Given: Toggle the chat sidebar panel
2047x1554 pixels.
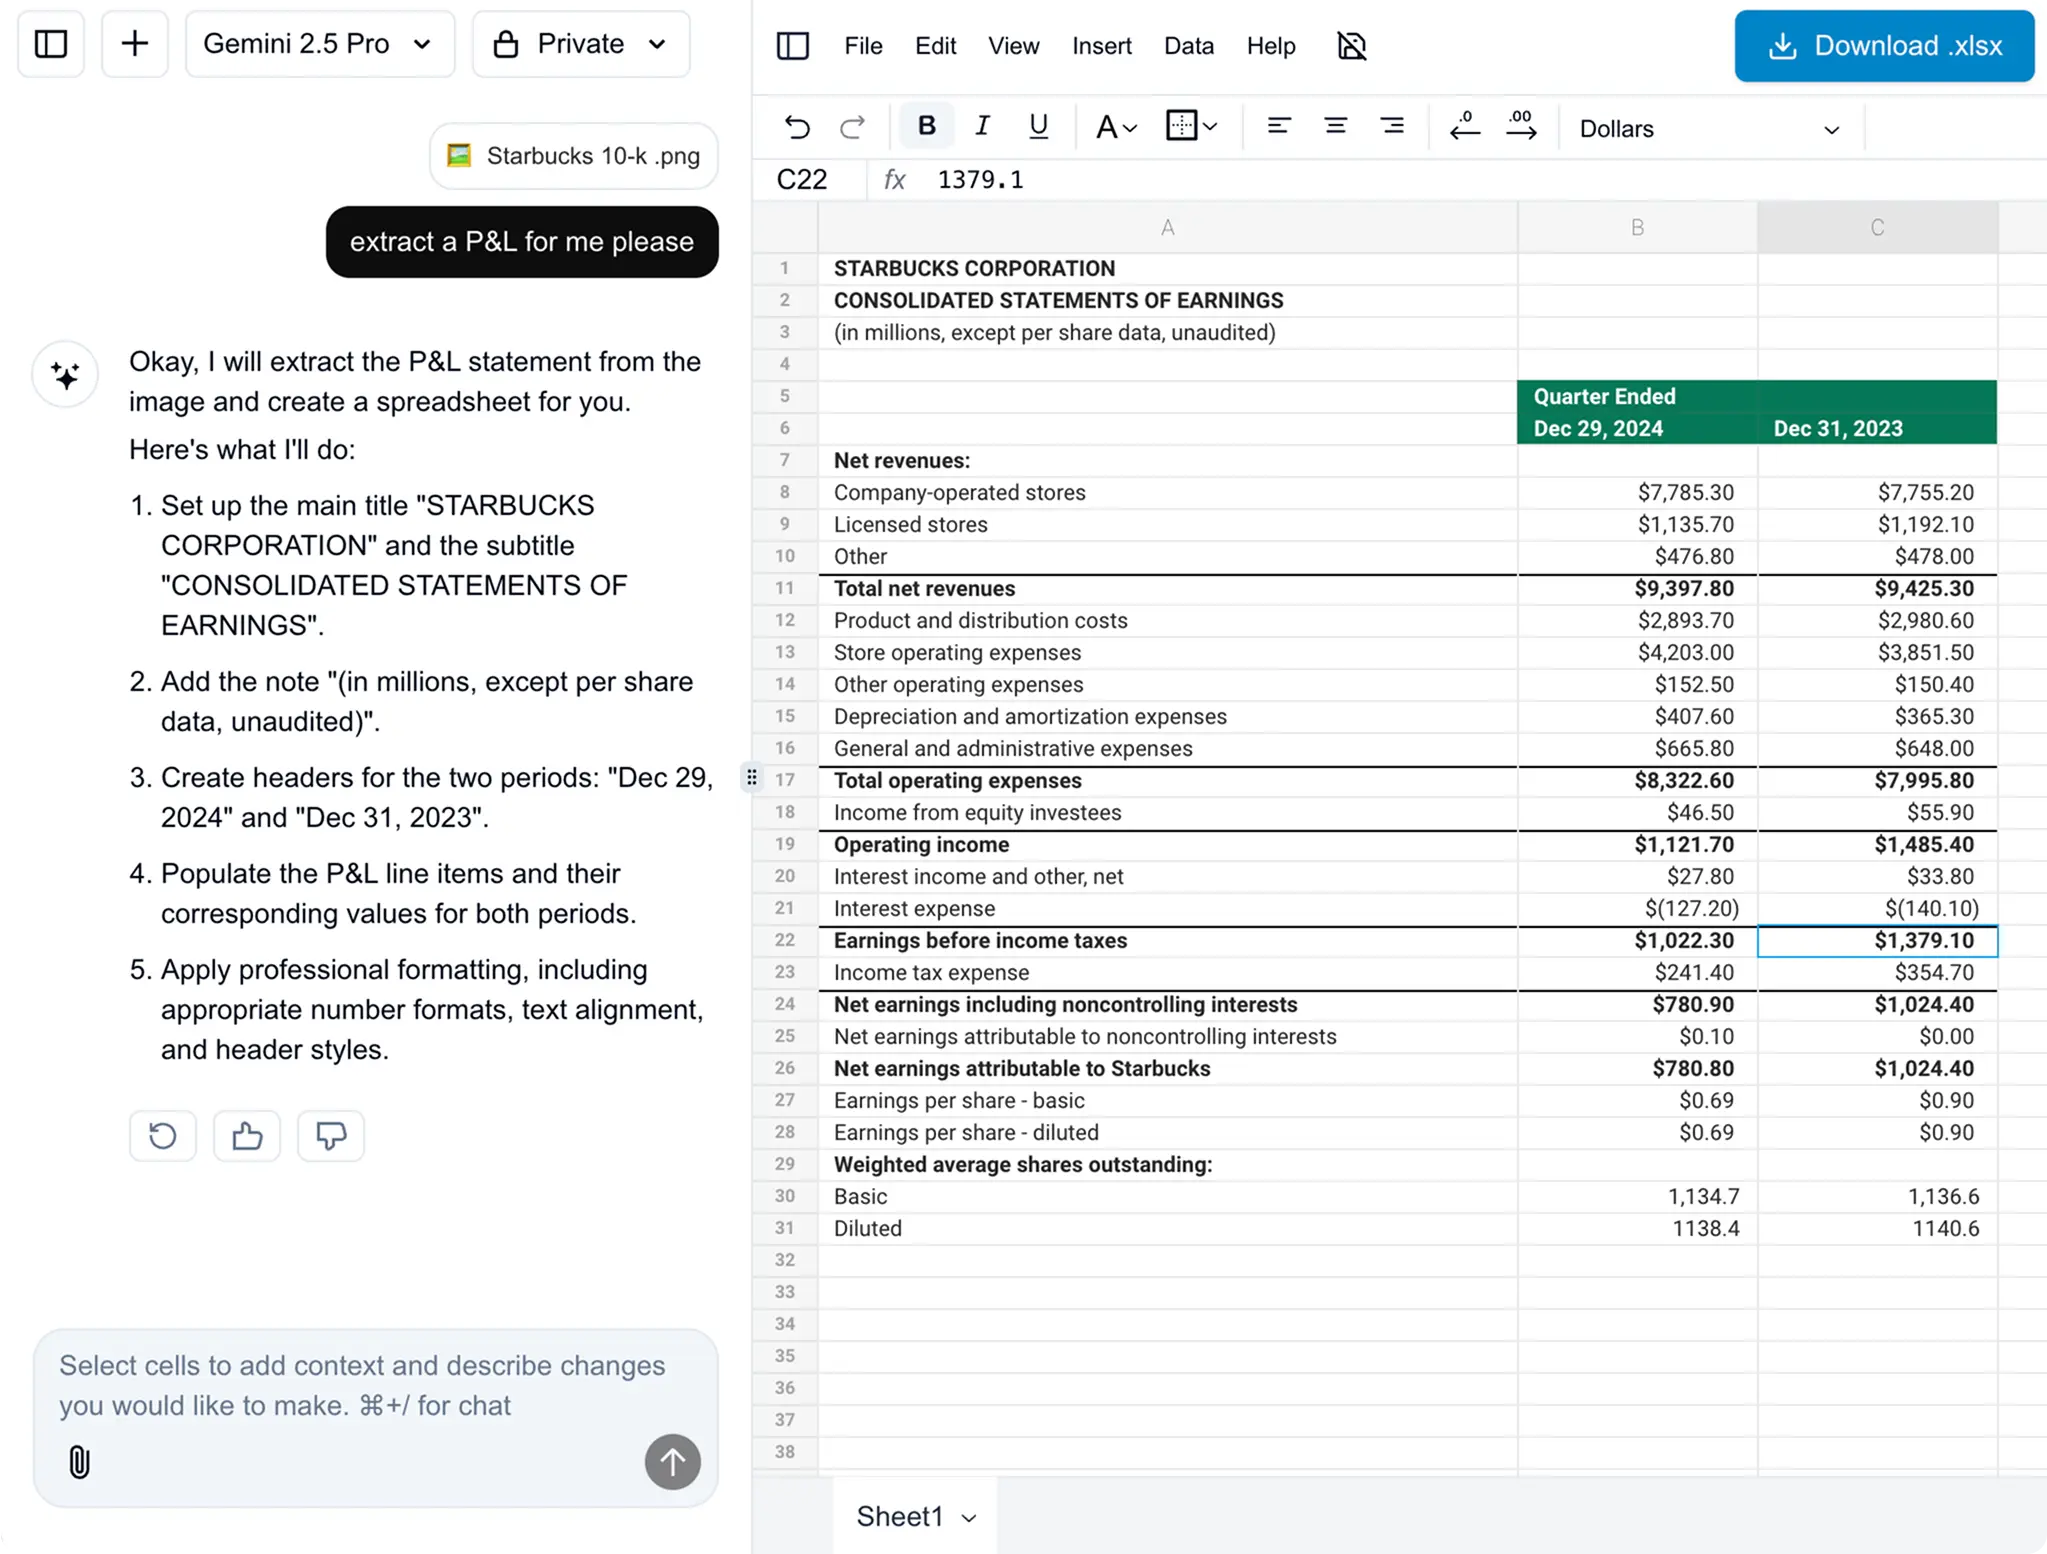Looking at the screenshot, I should click(x=50, y=43).
